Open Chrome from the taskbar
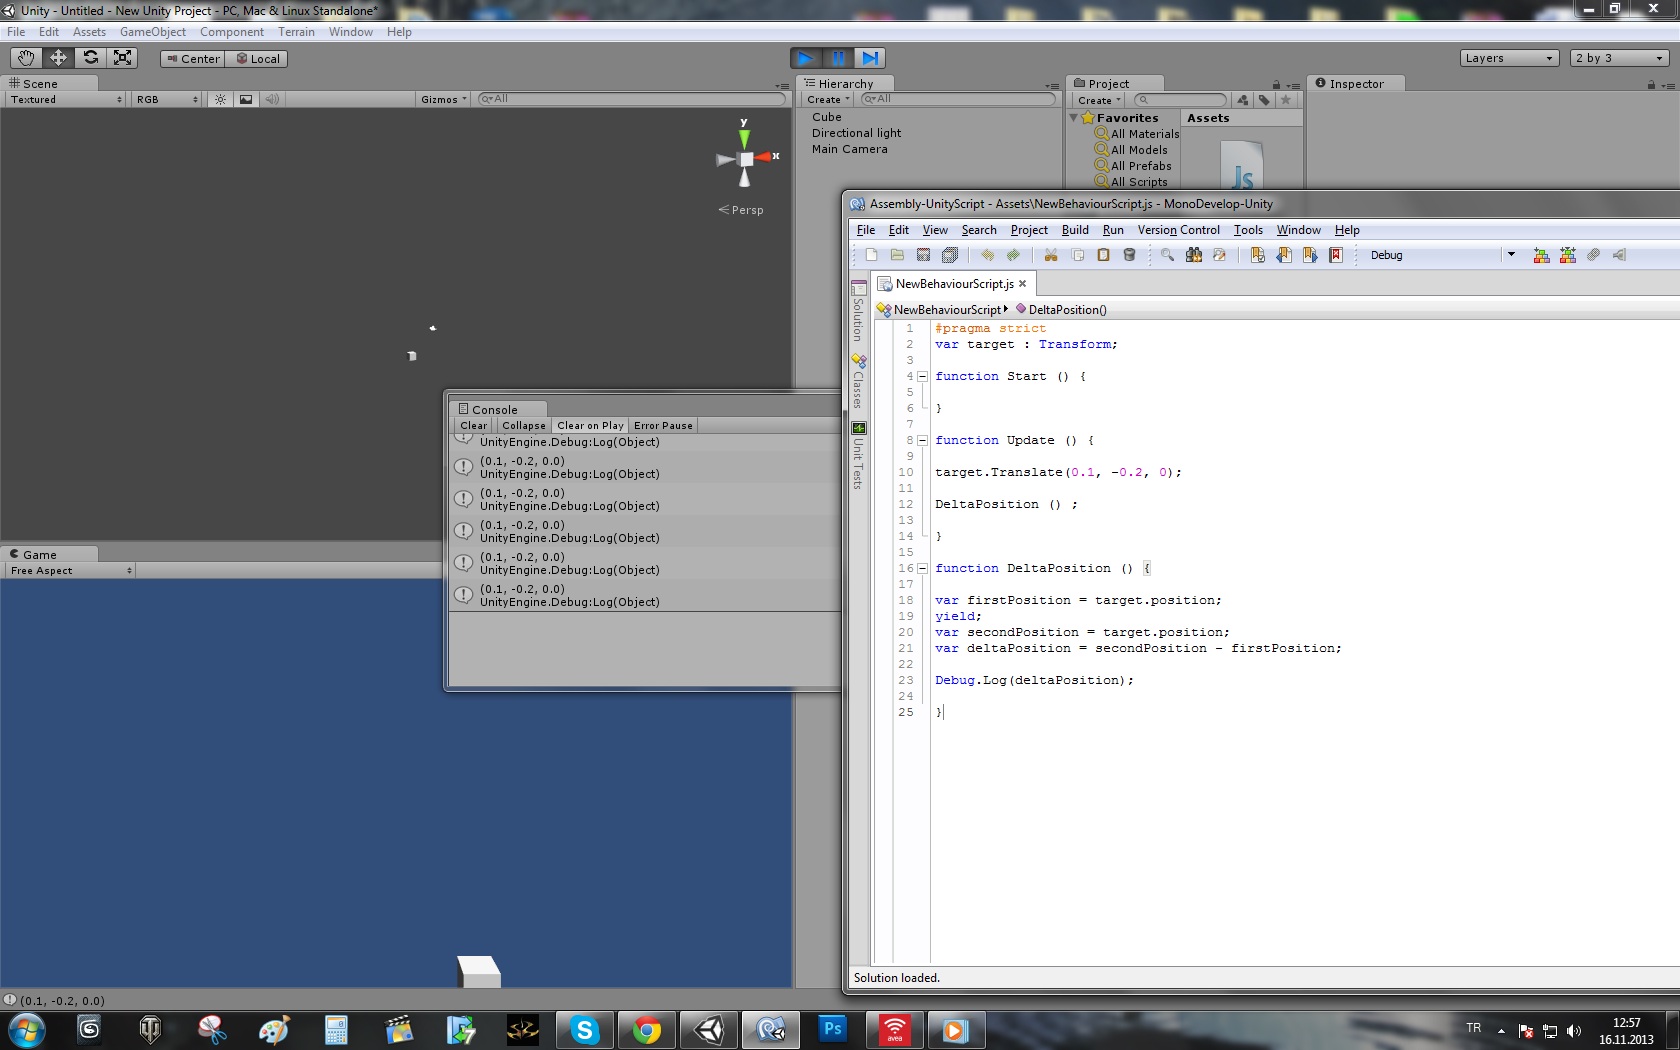Image resolution: width=1680 pixels, height=1050 pixels. tap(647, 1029)
